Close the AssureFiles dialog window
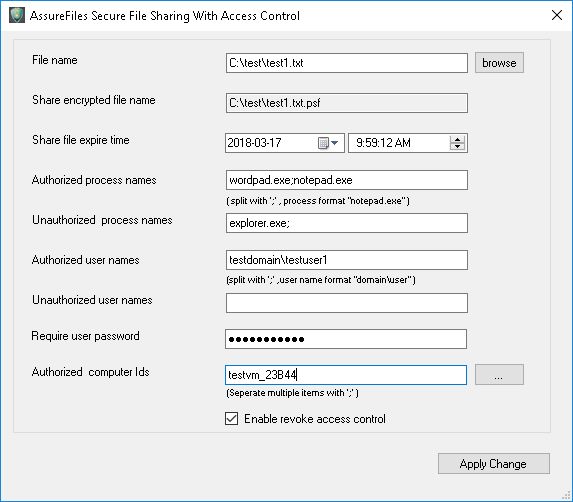Image resolution: width=573 pixels, height=502 pixels. 557,15
